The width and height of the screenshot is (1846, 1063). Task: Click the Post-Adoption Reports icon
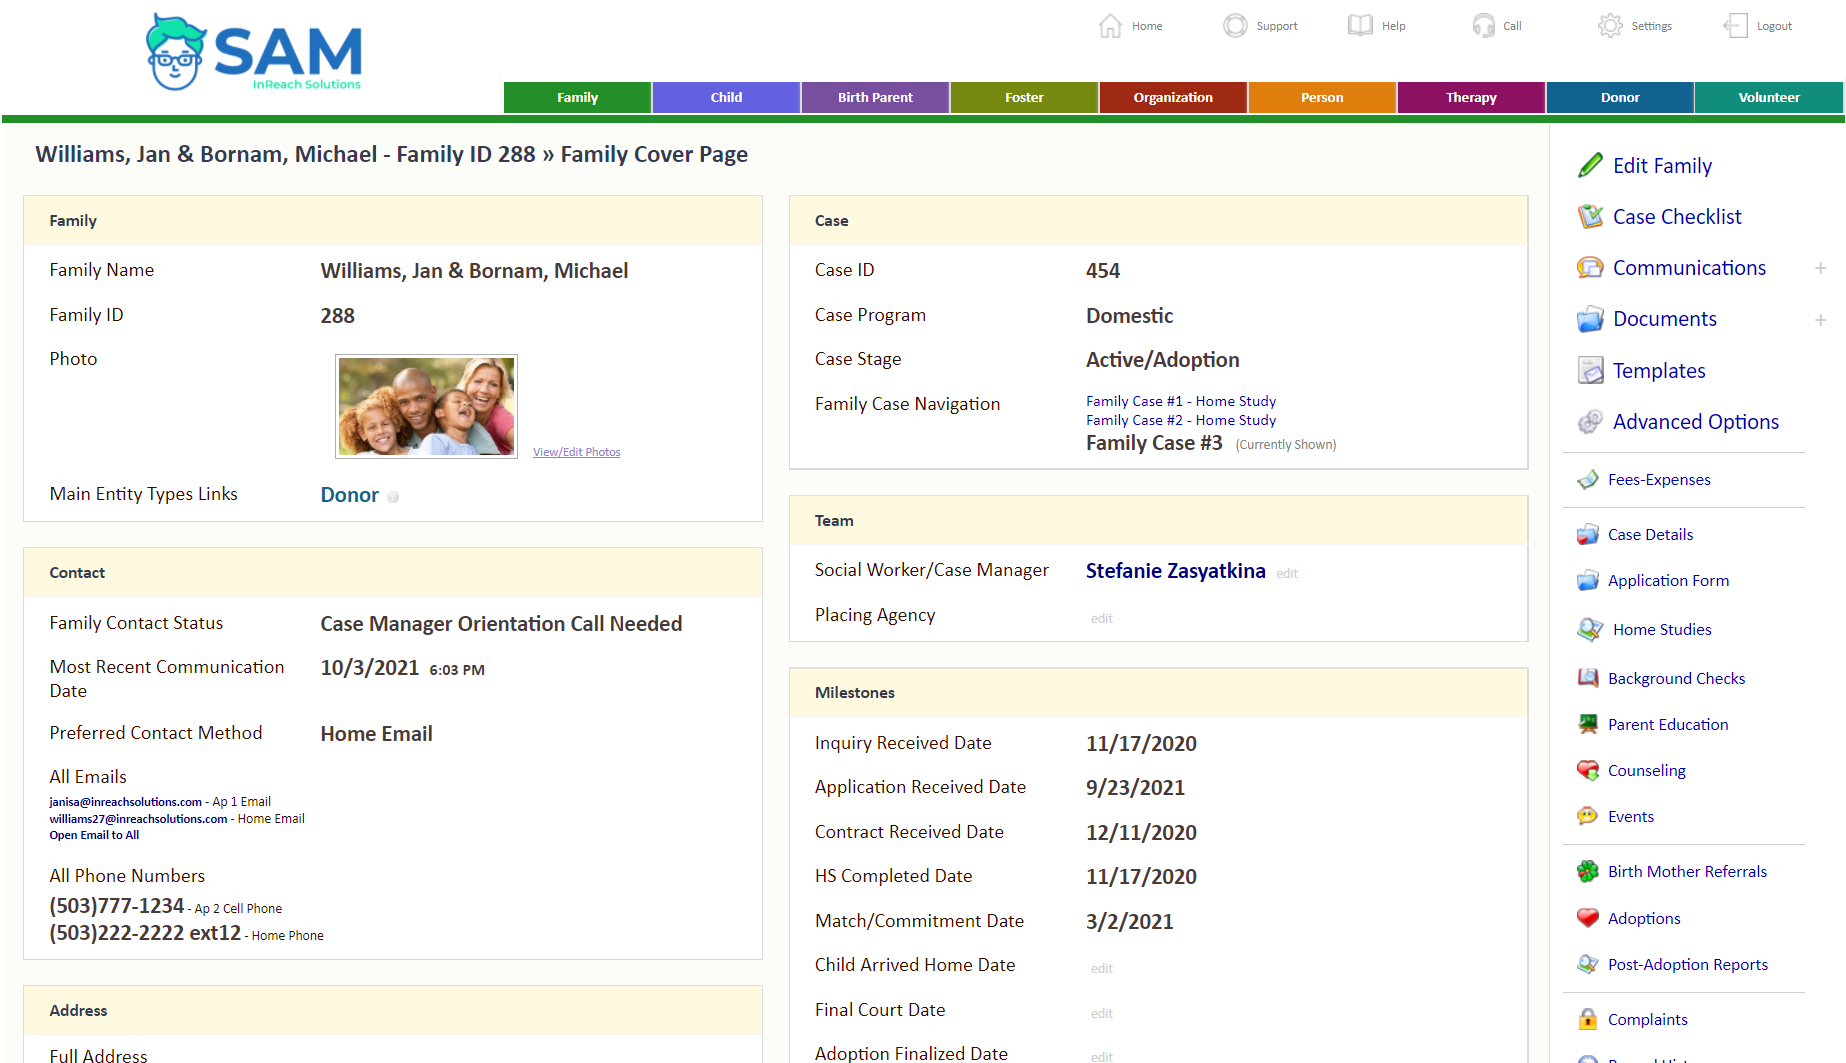[1588, 965]
